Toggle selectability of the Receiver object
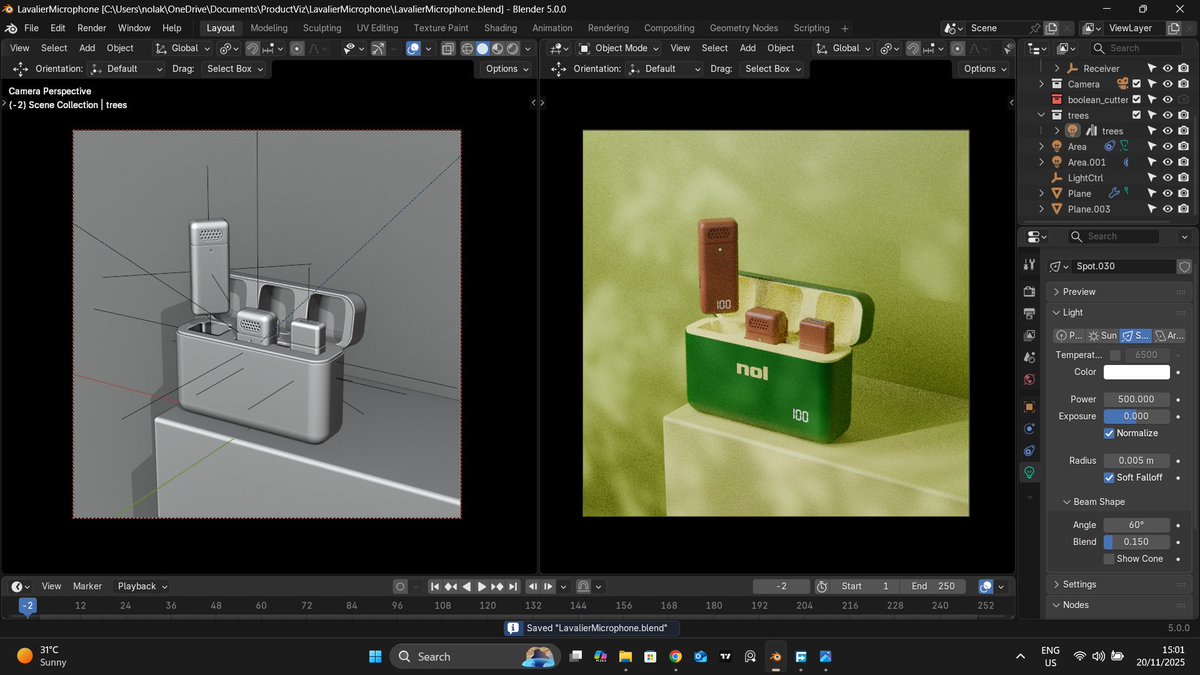Image resolution: width=1200 pixels, height=675 pixels. click(1151, 68)
